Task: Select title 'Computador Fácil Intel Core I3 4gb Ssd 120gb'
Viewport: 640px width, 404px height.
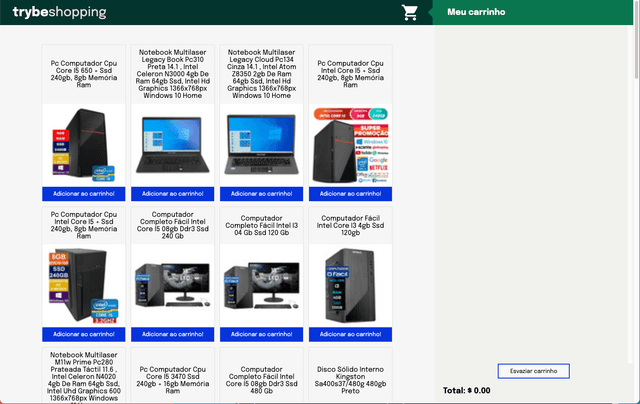Action: coord(351,225)
